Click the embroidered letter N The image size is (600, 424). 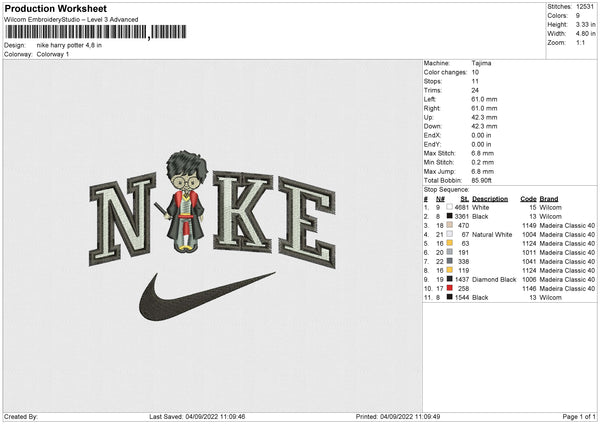click(x=122, y=219)
